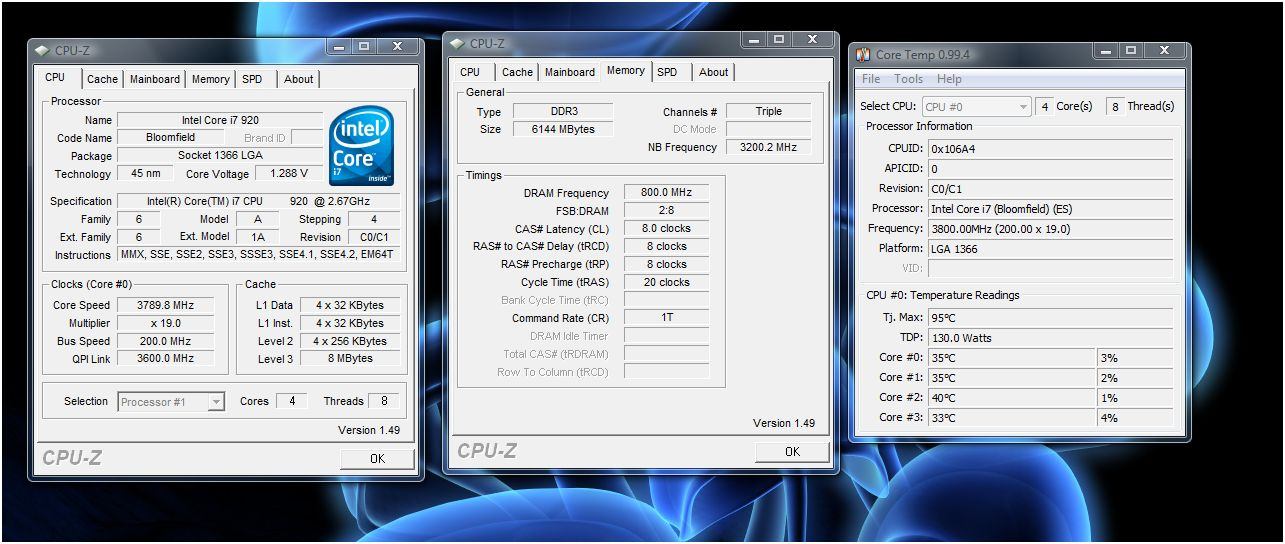The width and height of the screenshot is (1285, 544).
Task: Select CPU tab in left CPU-Z window
Action: [55, 77]
